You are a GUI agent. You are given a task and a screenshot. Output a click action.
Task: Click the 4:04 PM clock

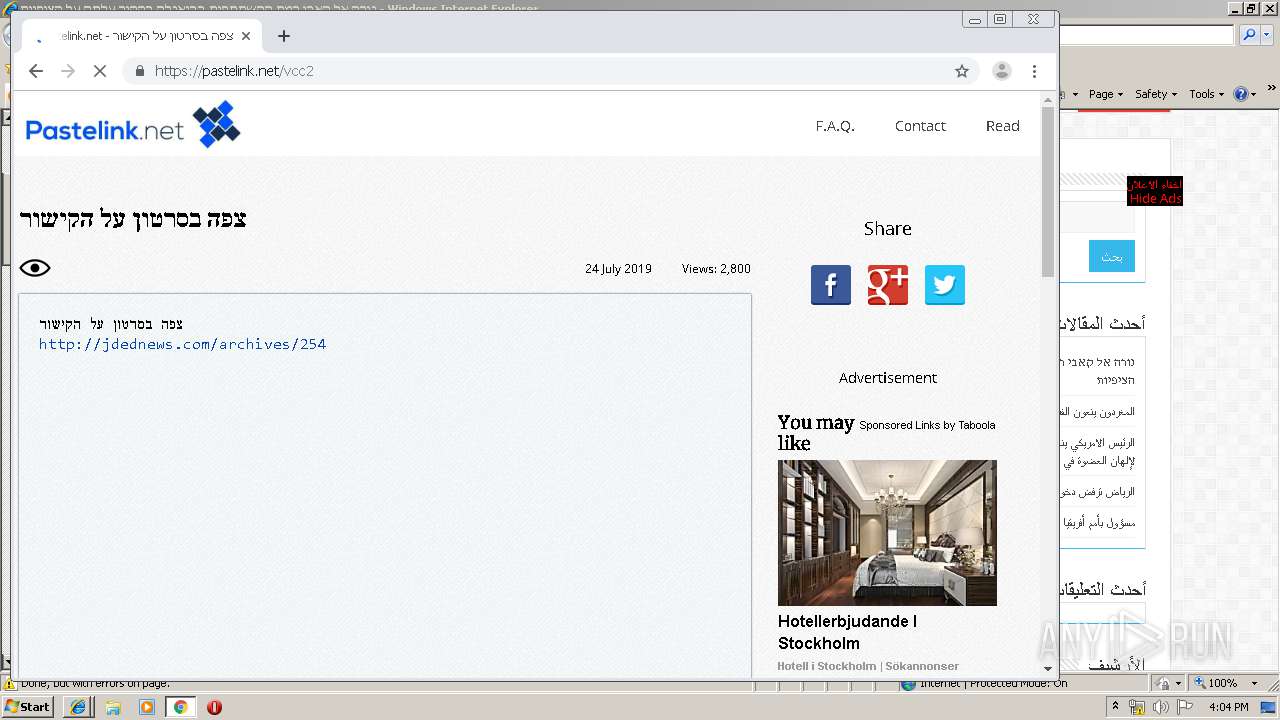[x=1227, y=707]
